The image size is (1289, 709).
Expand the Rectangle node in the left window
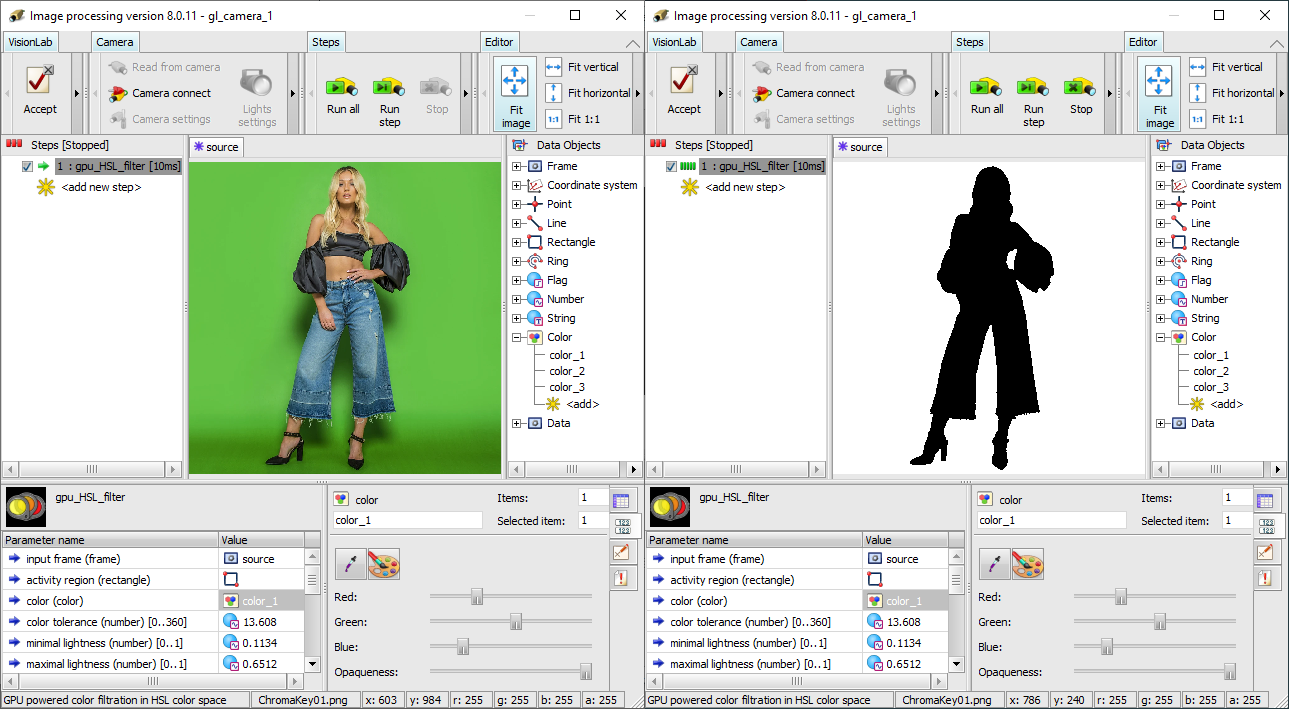pos(517,243)
